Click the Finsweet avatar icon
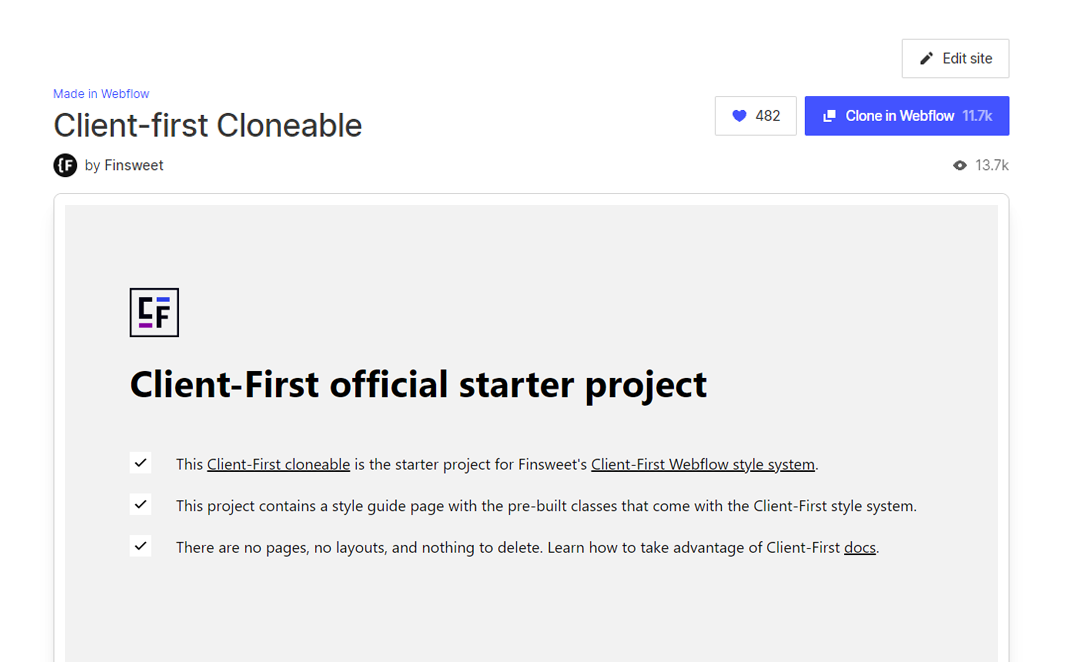1065x662 pixels. [x=65, y=165]
